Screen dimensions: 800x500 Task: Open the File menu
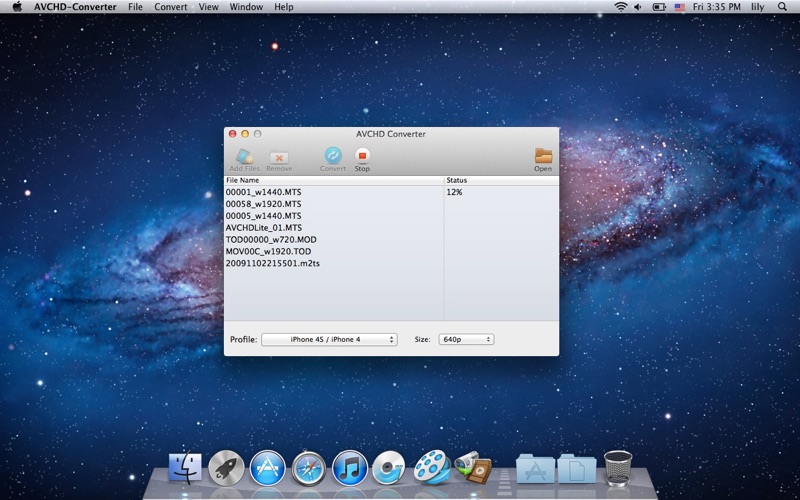pyautogui.click(x=135, y=7)
